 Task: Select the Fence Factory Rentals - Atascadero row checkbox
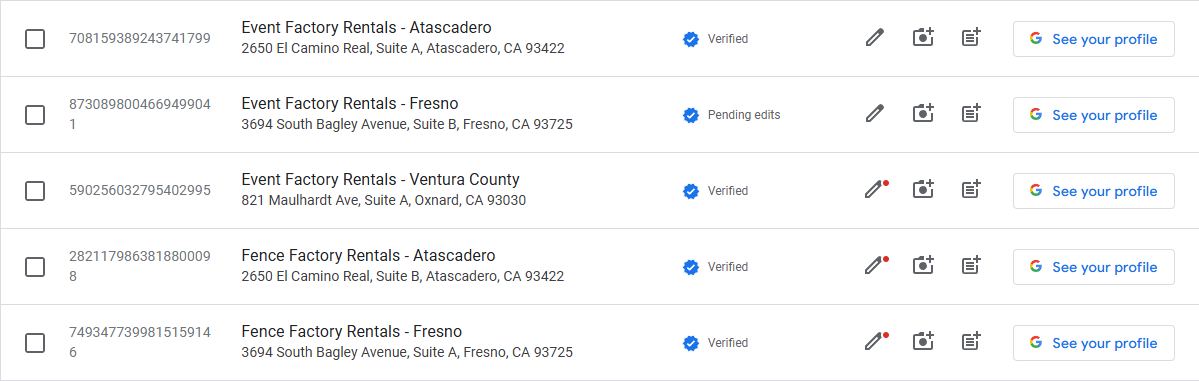coord(34,267)
